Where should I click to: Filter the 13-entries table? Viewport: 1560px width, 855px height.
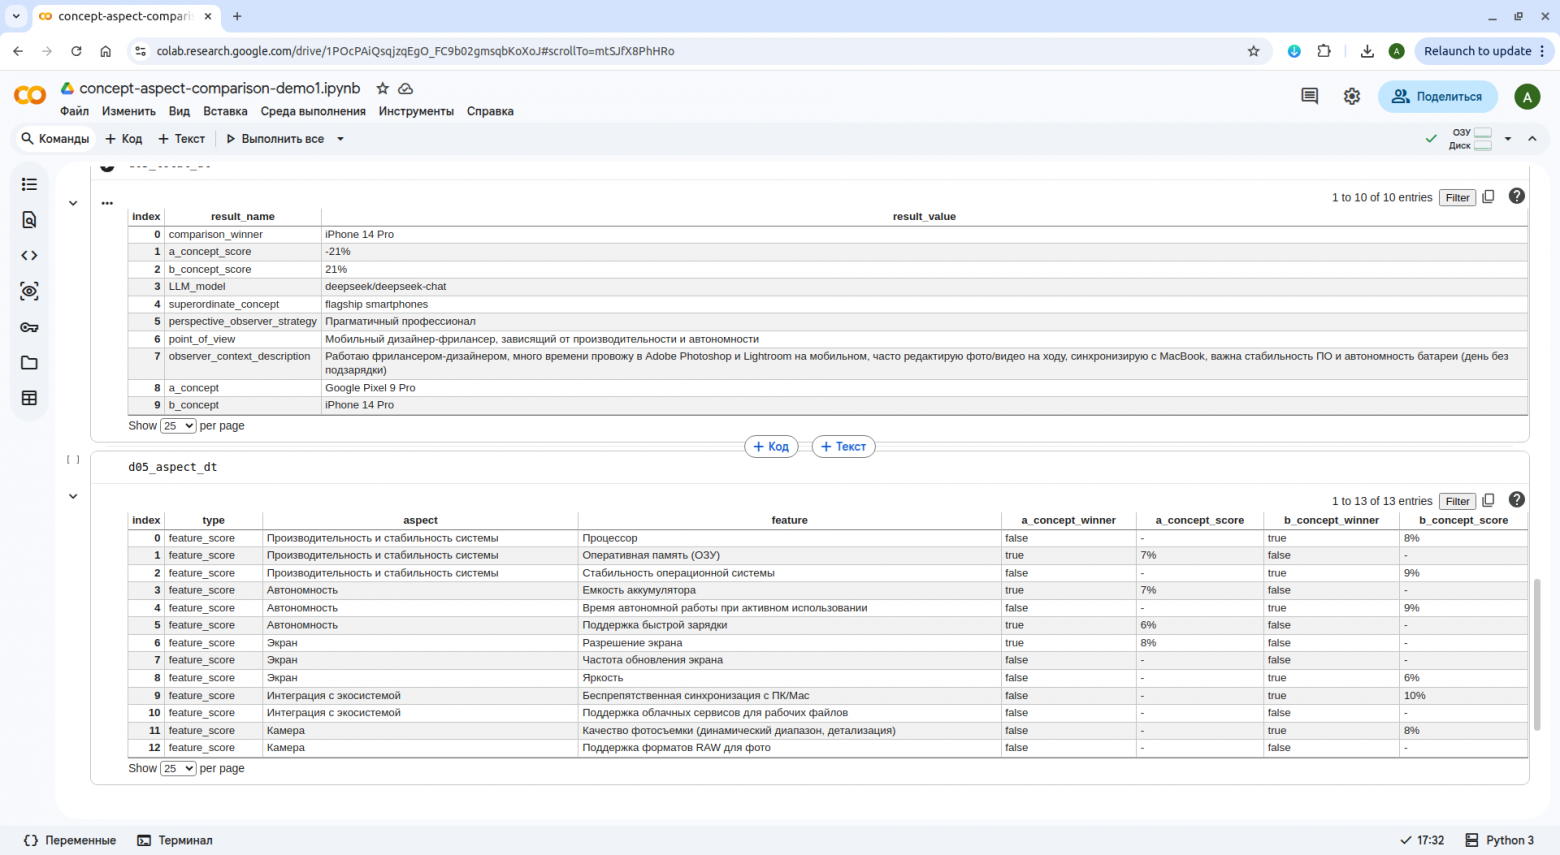pyautogui.click(x=1457, y=501)
